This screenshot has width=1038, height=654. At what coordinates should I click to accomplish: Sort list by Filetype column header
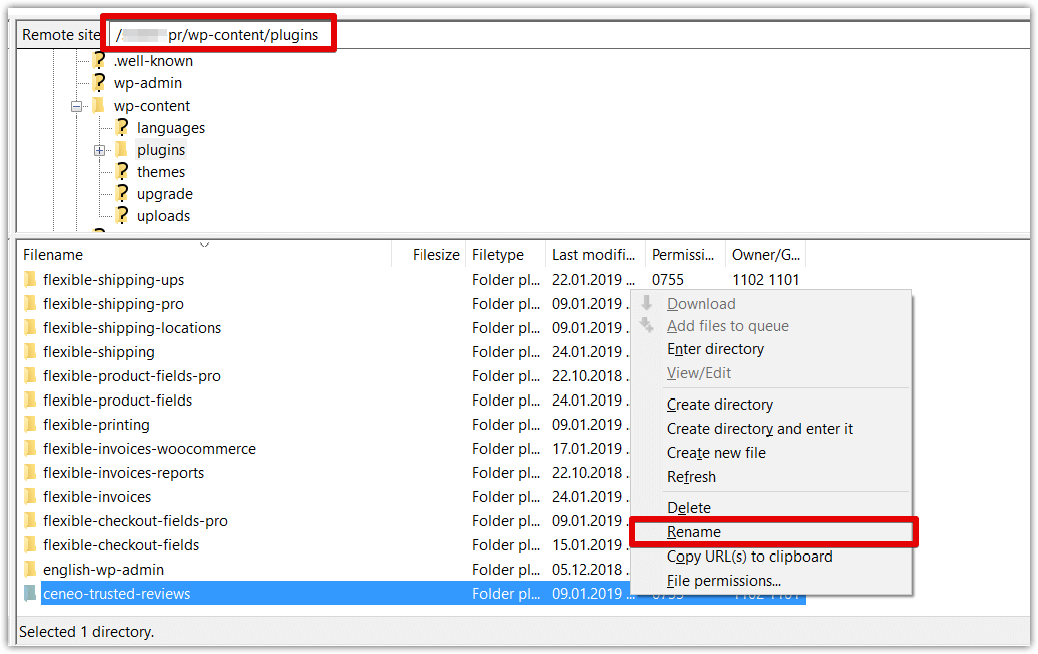tap(505, 255)
